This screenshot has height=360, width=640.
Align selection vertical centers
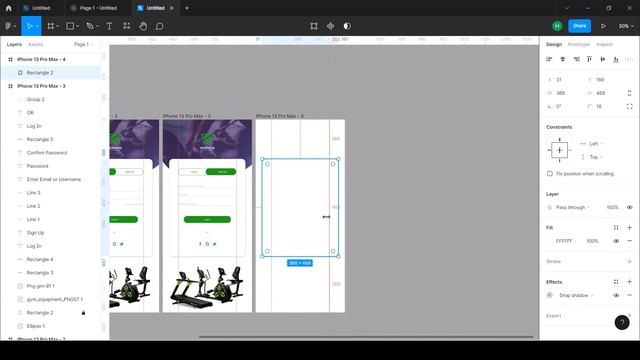[602, 60]
